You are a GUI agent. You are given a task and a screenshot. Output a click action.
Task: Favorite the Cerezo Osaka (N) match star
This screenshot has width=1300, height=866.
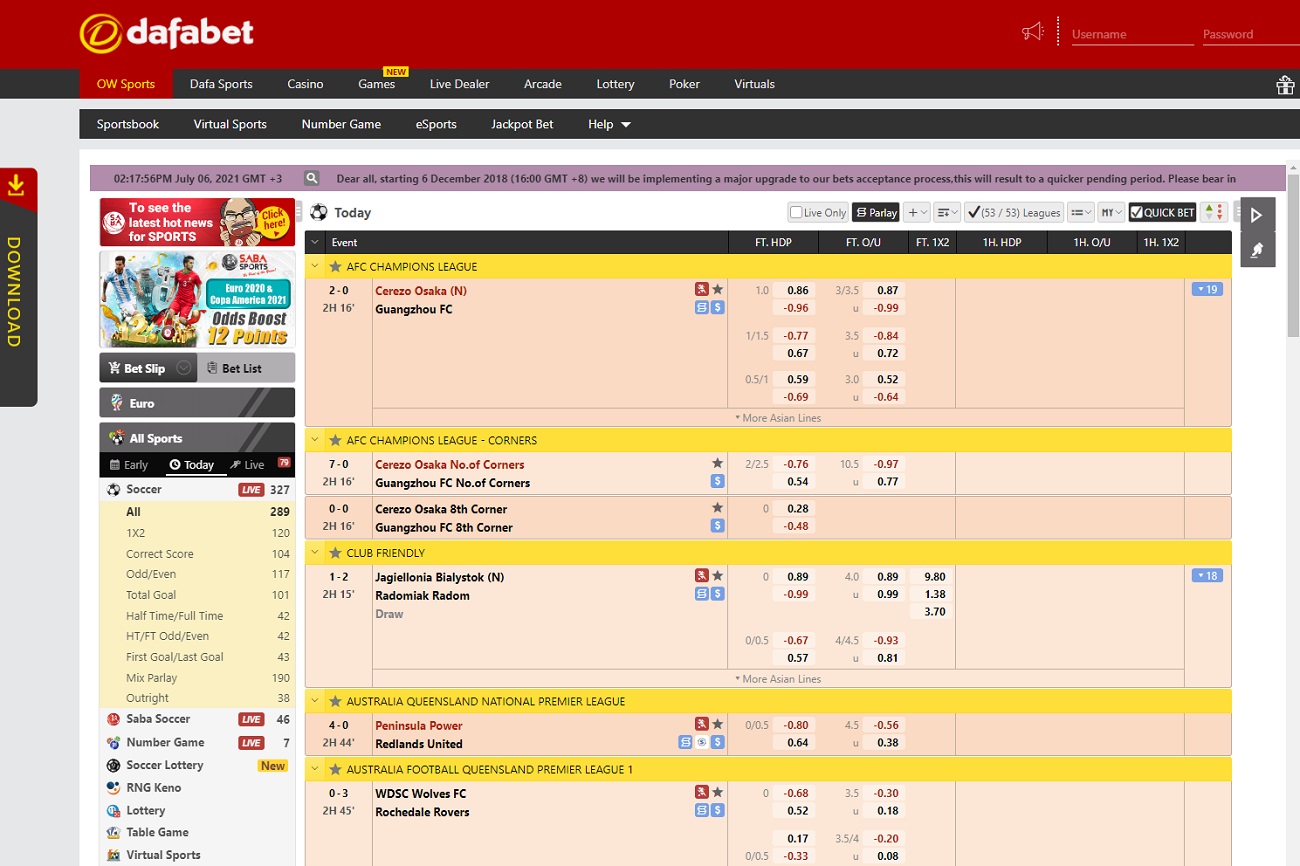[x=717, y=290]
